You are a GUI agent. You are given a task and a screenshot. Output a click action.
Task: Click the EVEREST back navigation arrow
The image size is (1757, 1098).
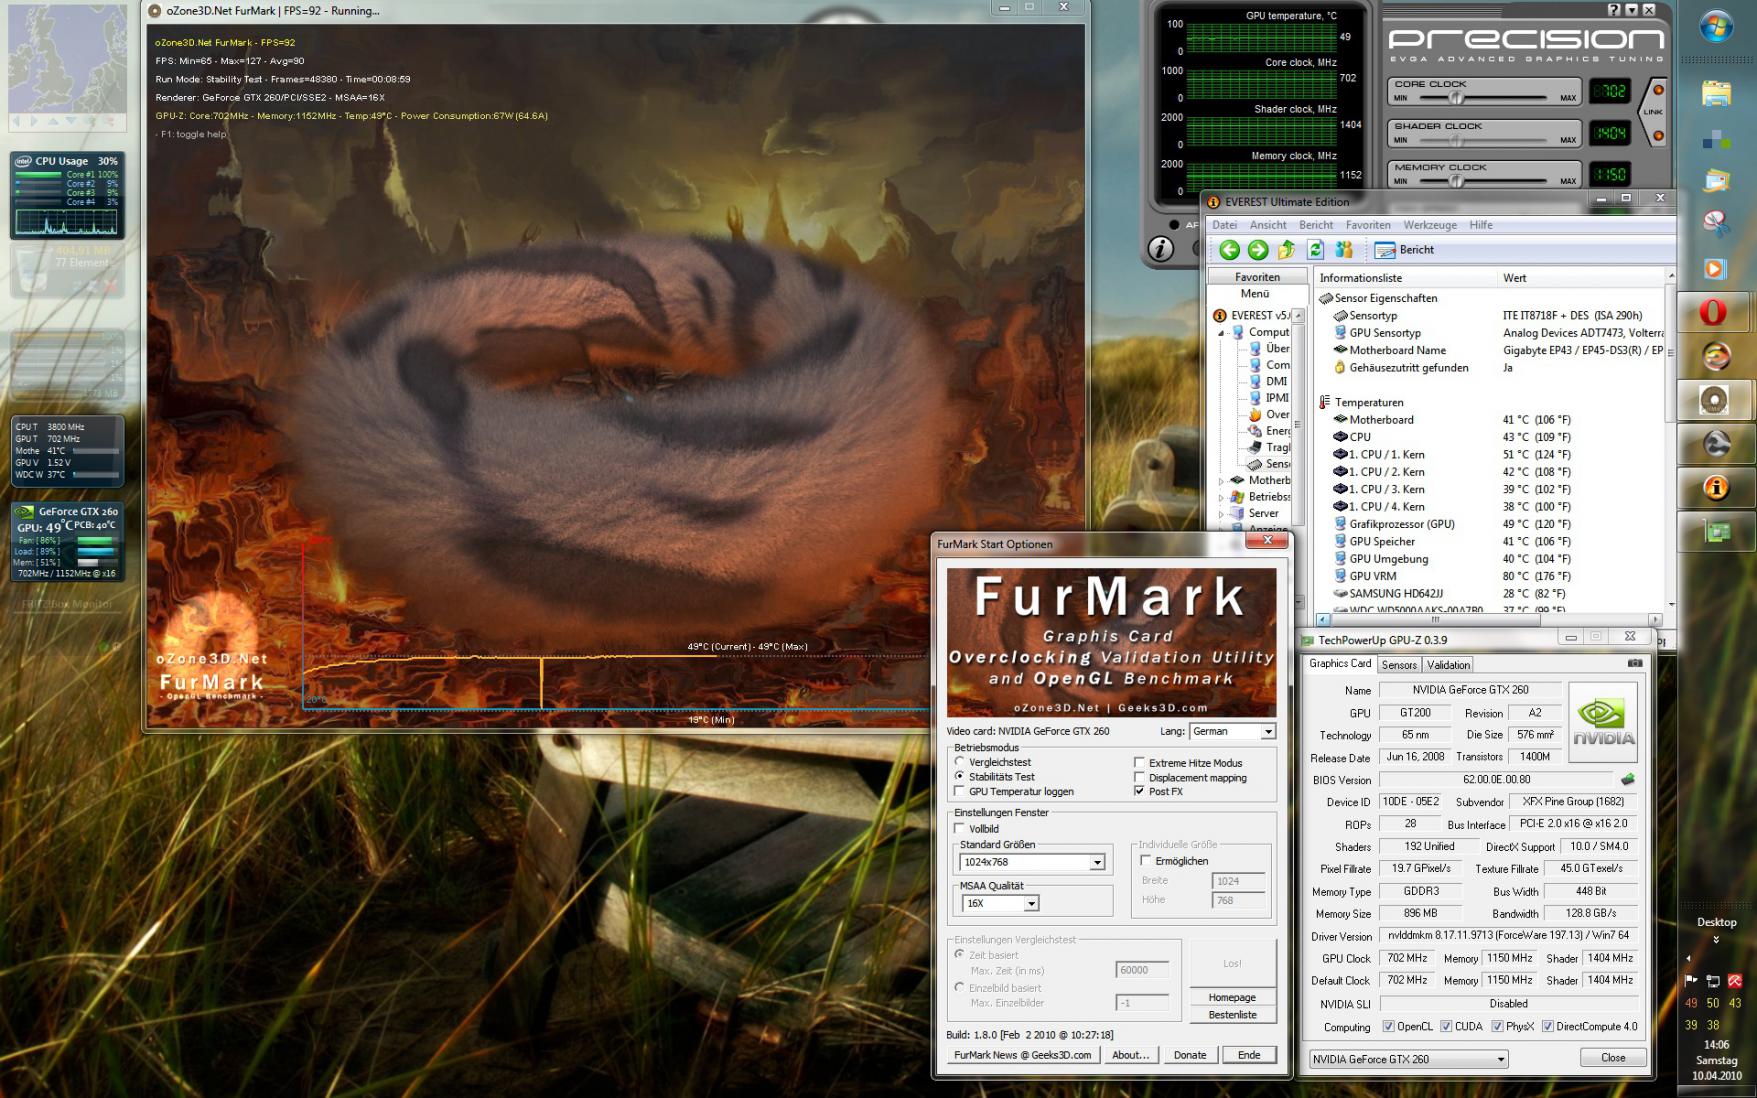pos(1230,250)
